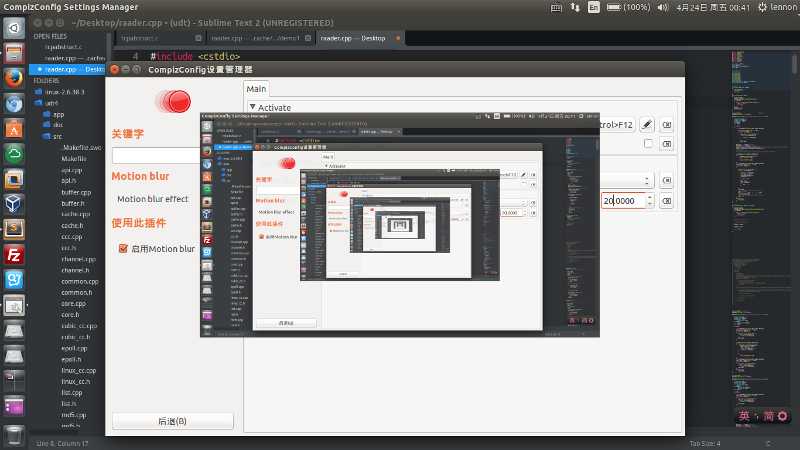The image size is (800, 450).
Task: Click into the 20.0000 value field
Action: click(623, 201)
